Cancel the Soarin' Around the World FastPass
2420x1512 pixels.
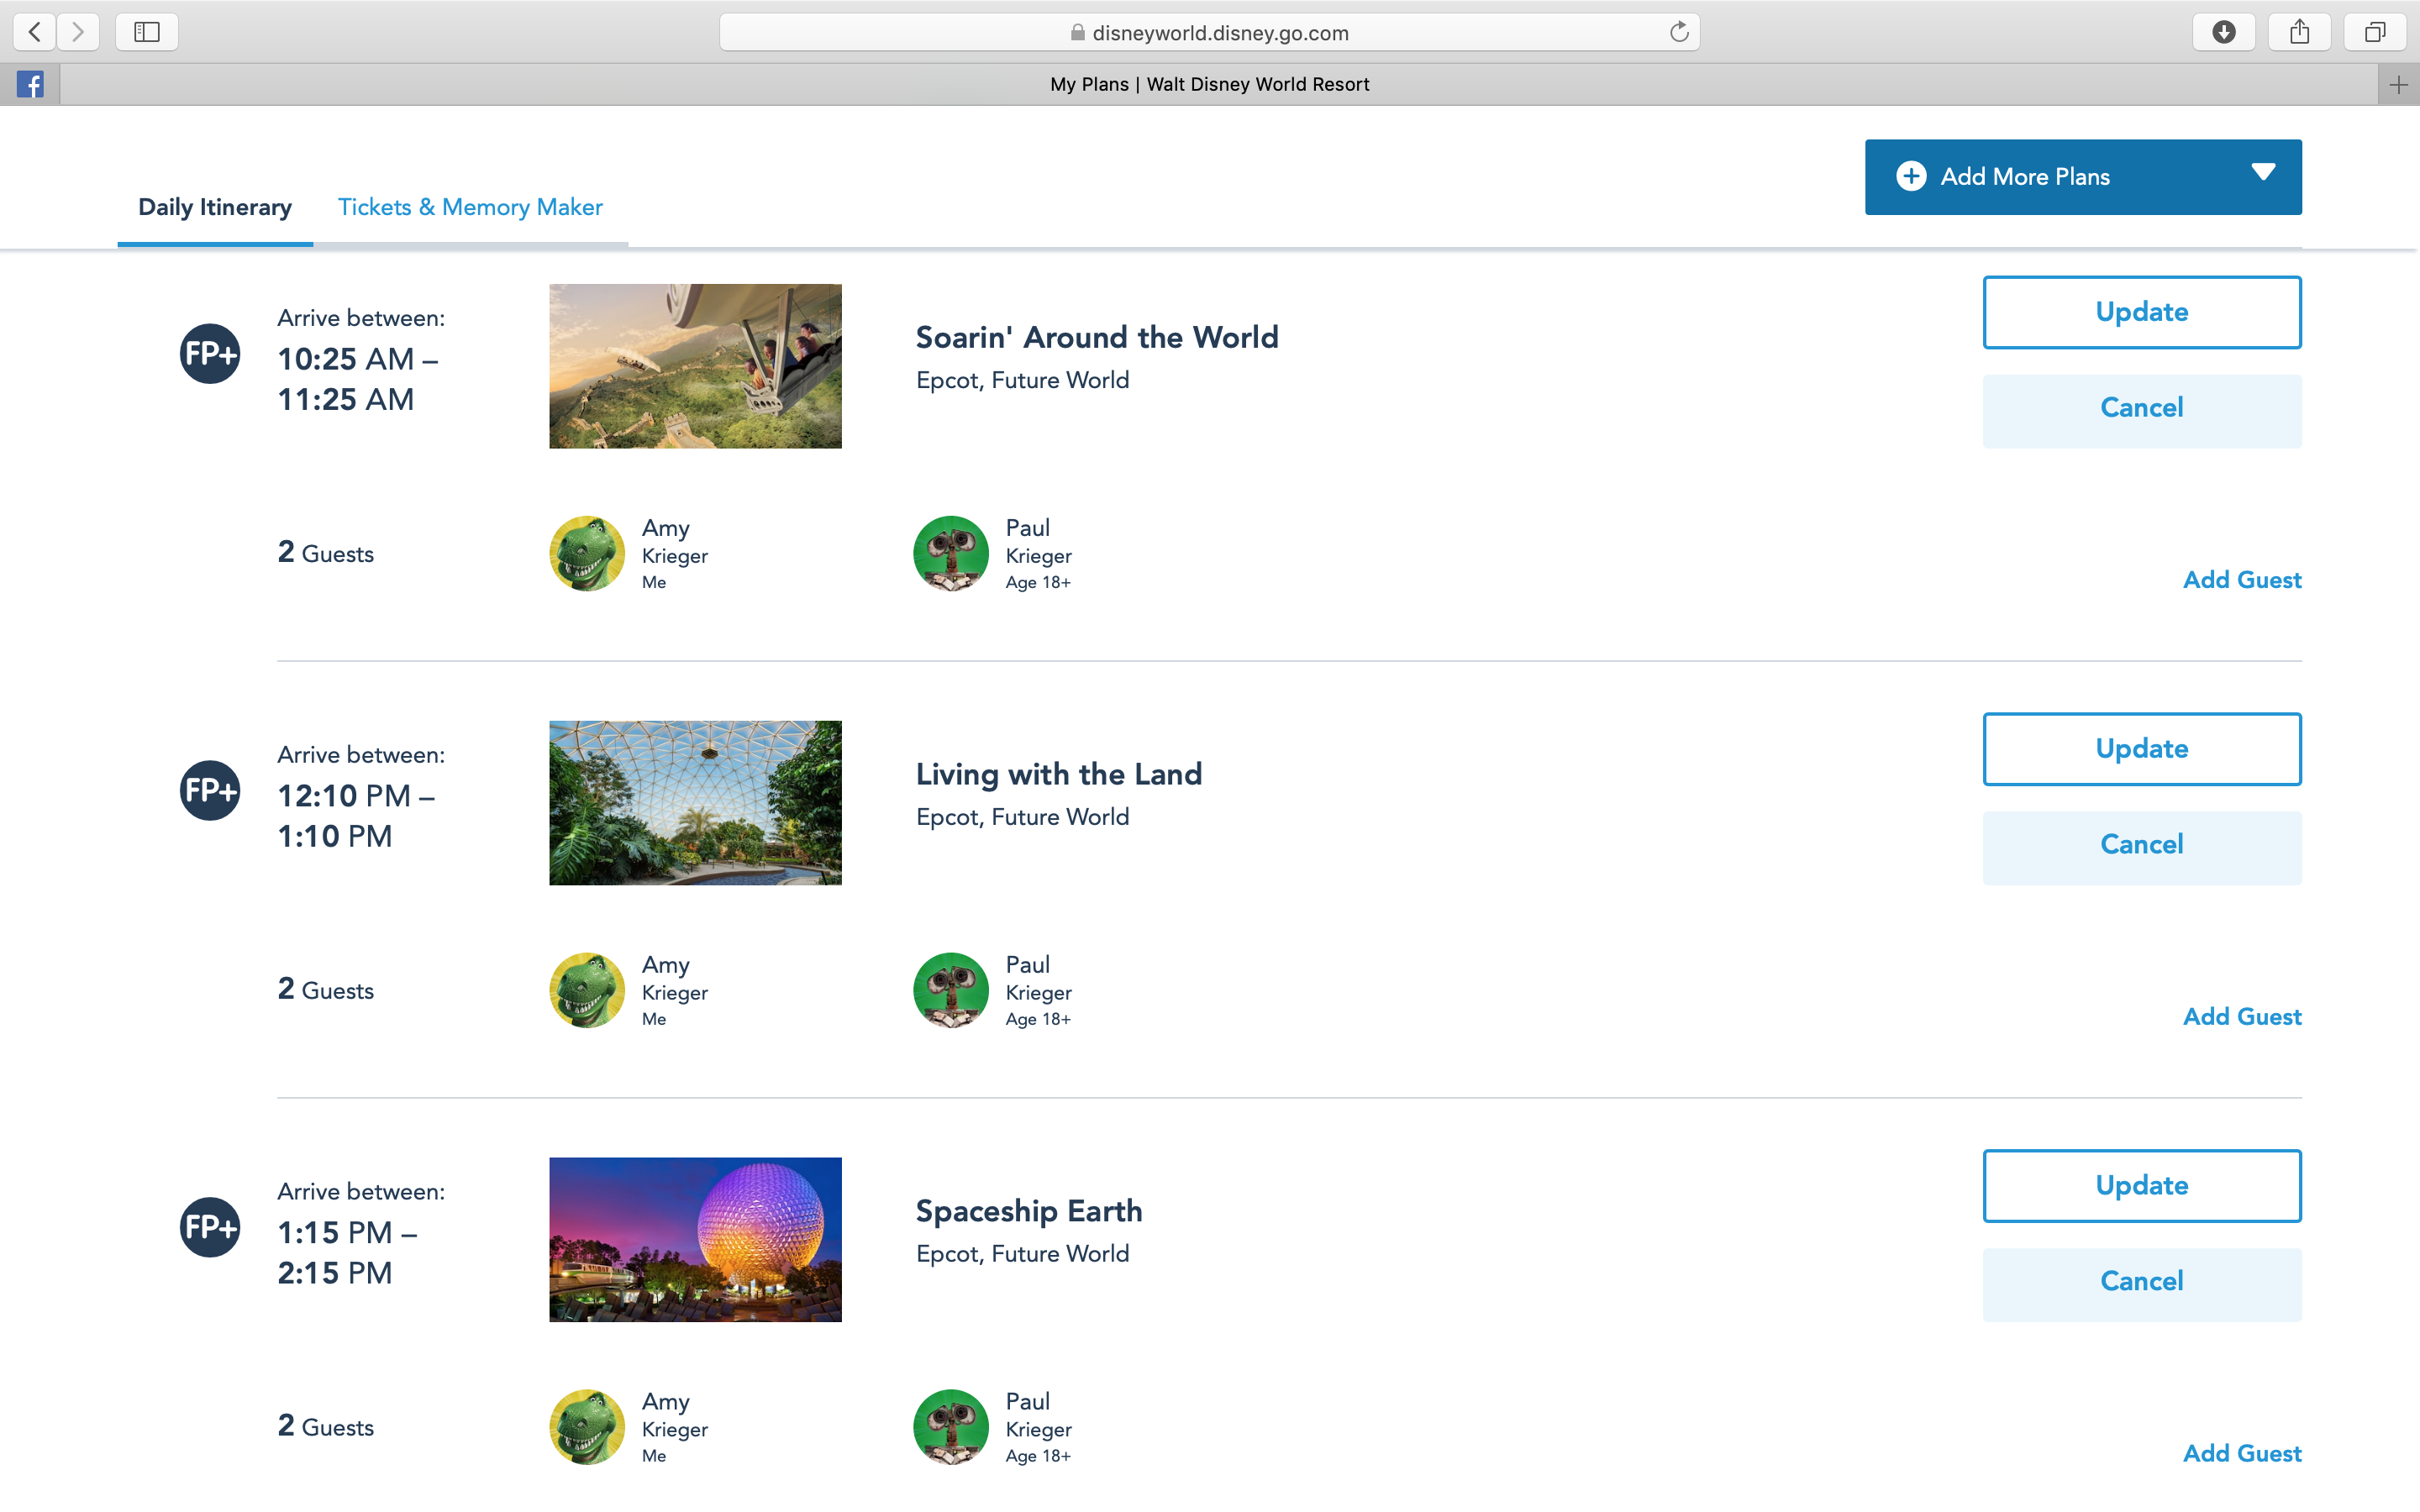2142,411
